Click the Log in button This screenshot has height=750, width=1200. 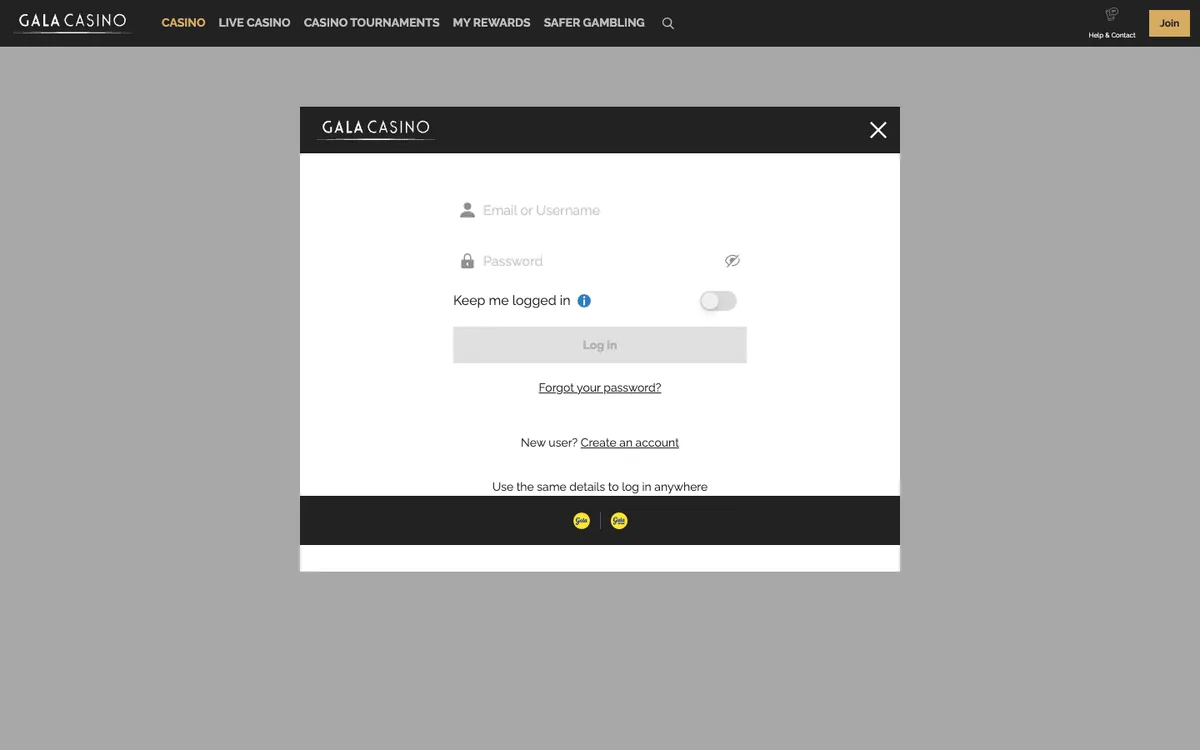(600, 345)
